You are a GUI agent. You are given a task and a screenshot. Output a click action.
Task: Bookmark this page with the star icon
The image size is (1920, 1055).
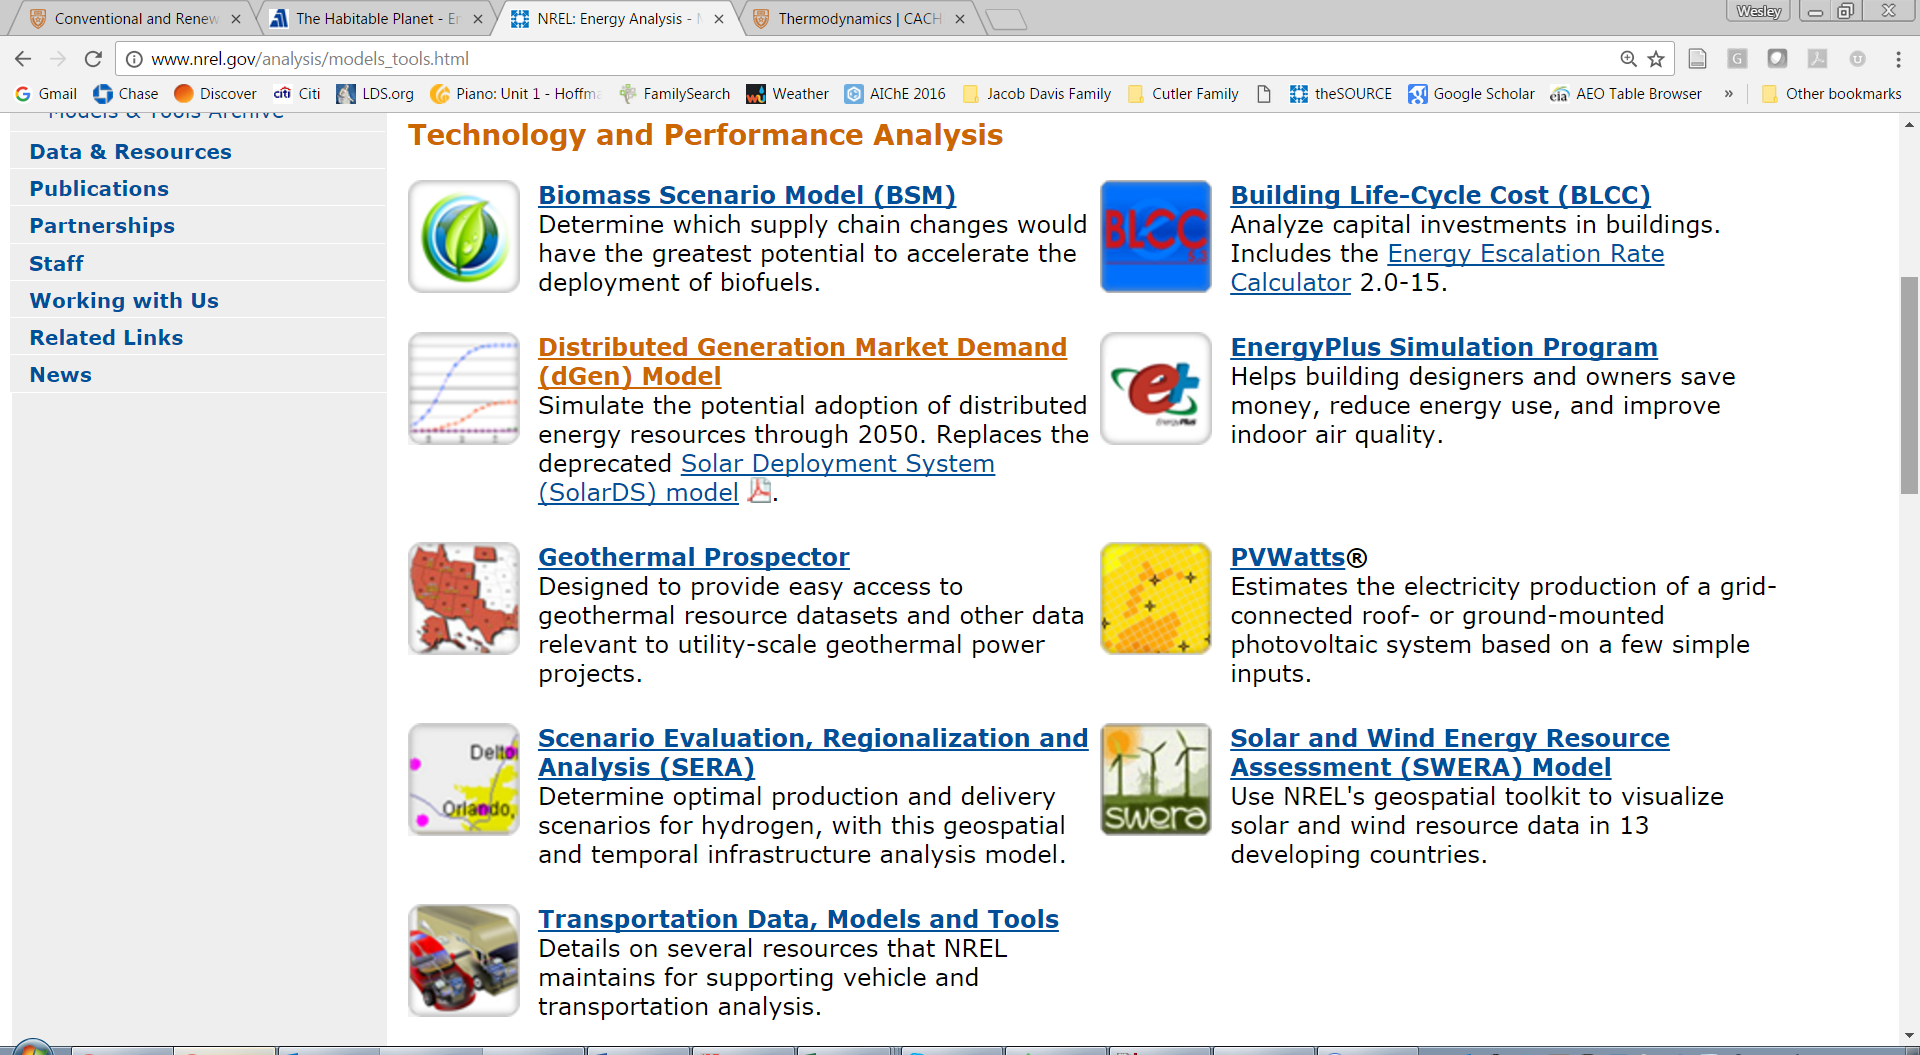tap(1656, 59)
